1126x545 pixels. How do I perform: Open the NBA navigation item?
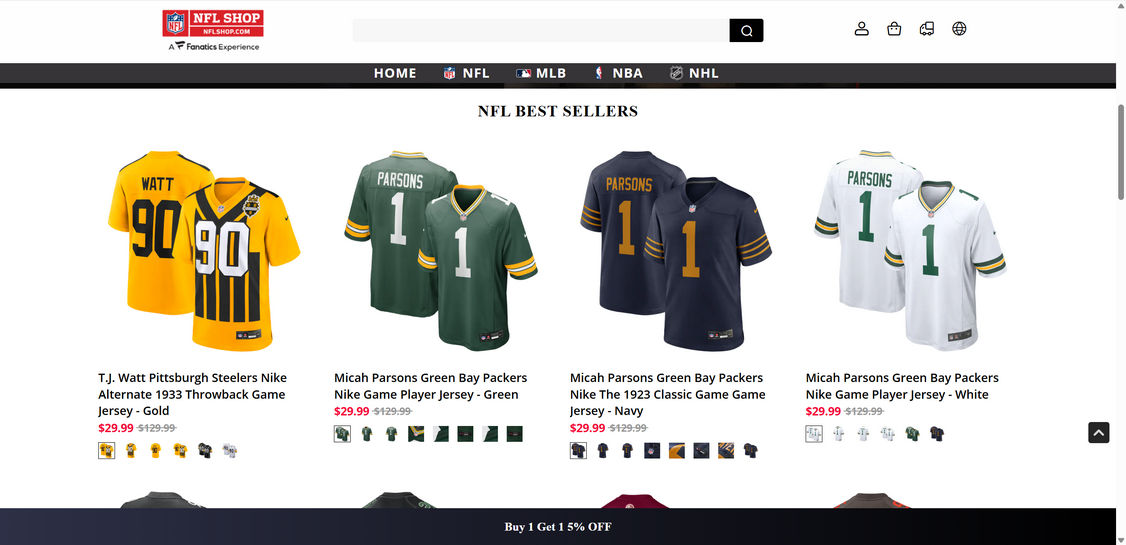(618, 73)
